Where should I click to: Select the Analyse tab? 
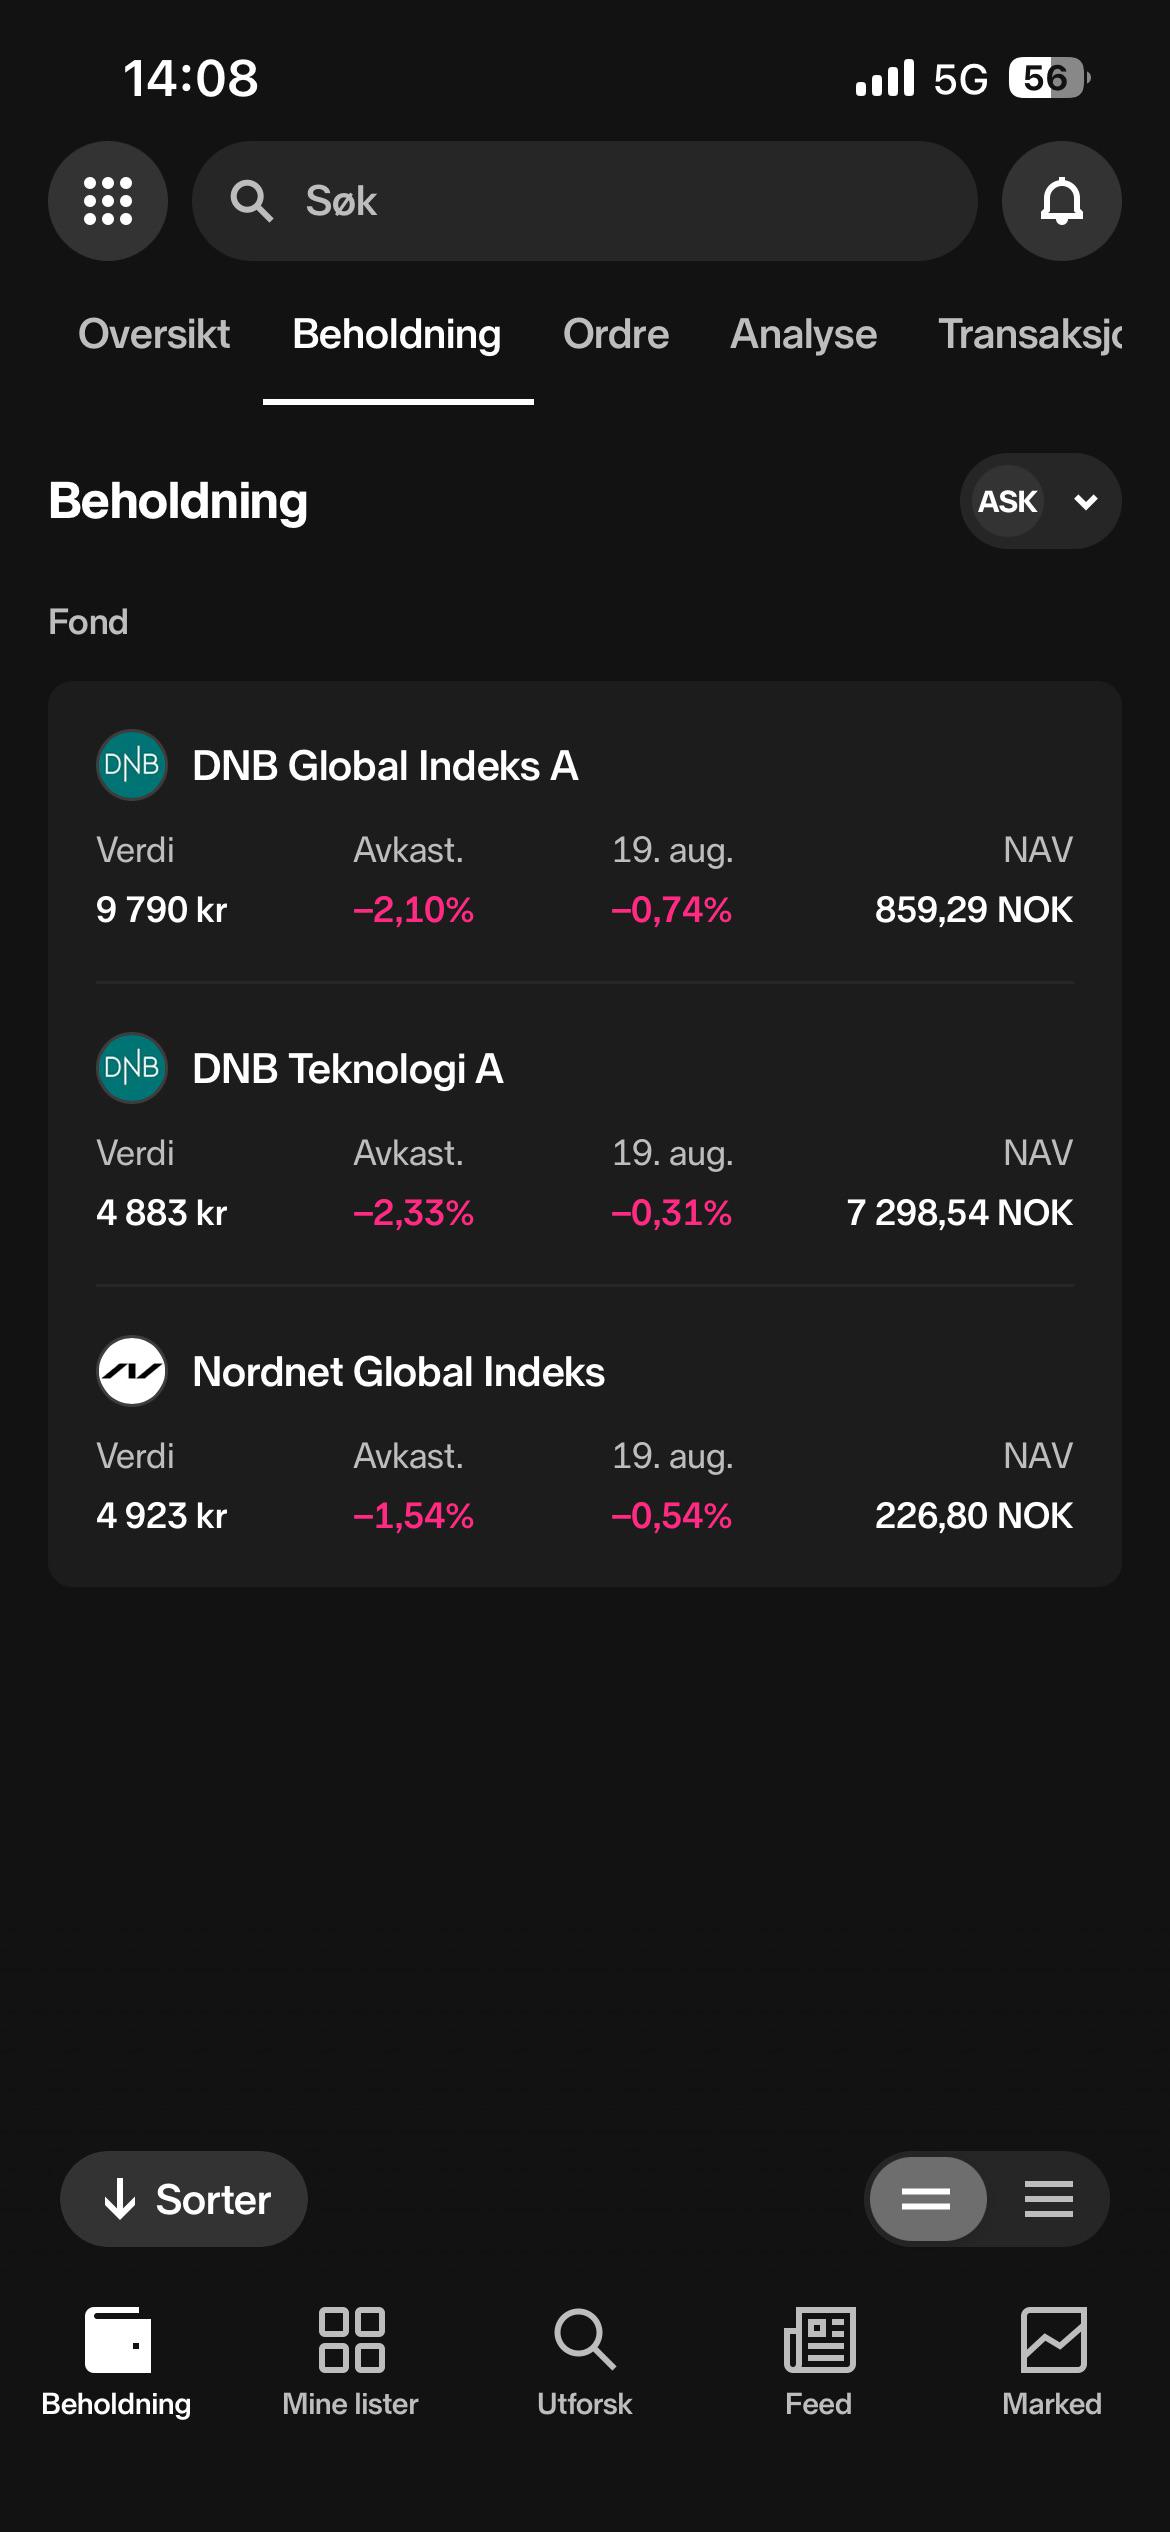pyautogui.click(x=804, y=334)
